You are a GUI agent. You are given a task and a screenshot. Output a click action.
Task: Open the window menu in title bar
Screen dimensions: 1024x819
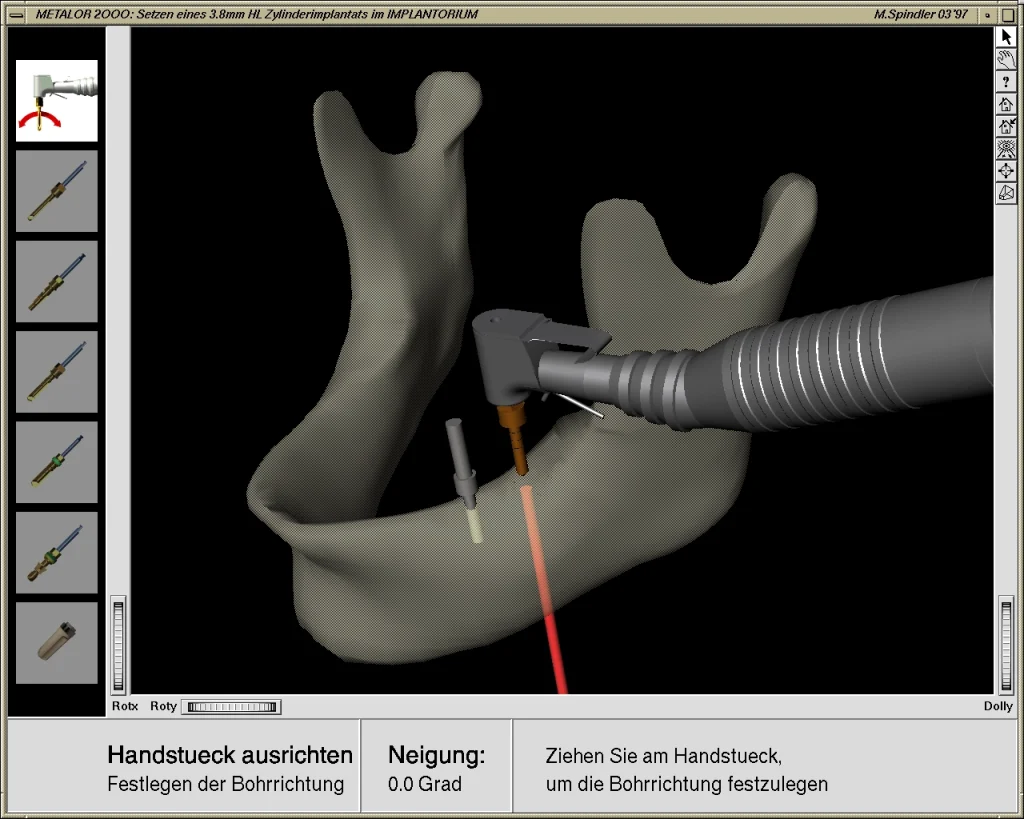click(x=17, y=15)
